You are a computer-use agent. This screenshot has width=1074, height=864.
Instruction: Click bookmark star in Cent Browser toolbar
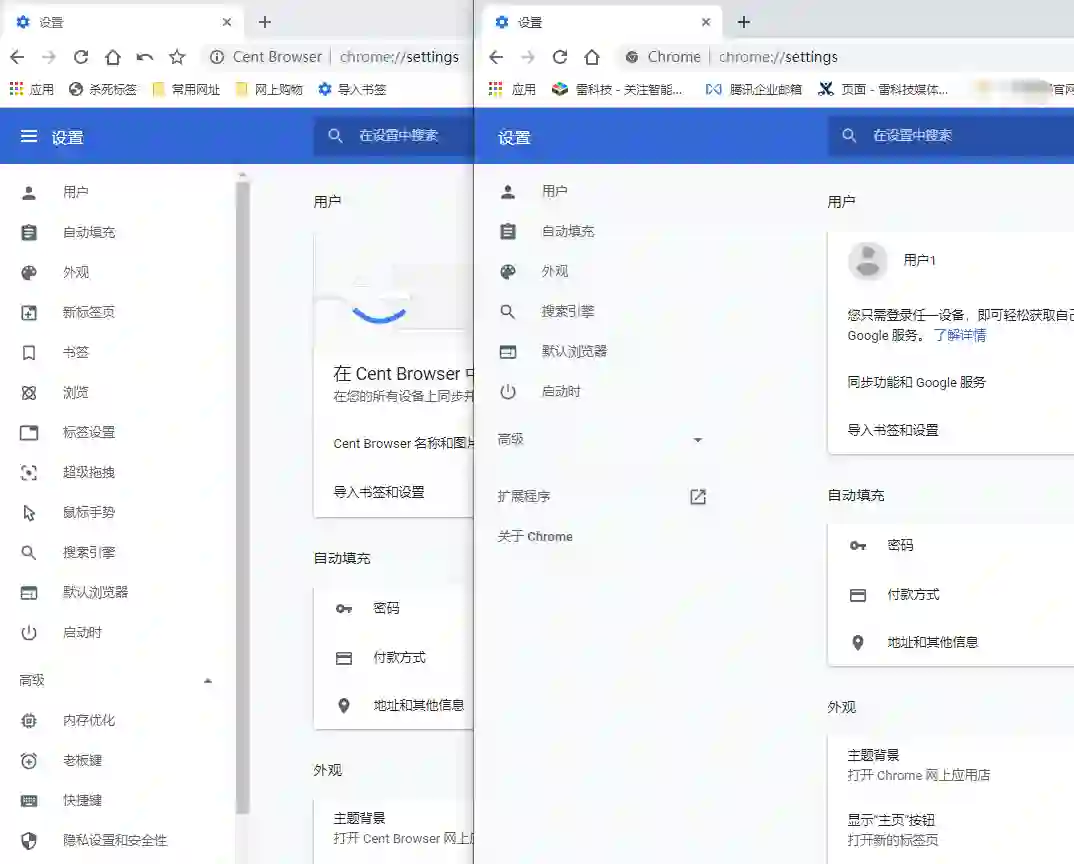click(x=177, y=57)
